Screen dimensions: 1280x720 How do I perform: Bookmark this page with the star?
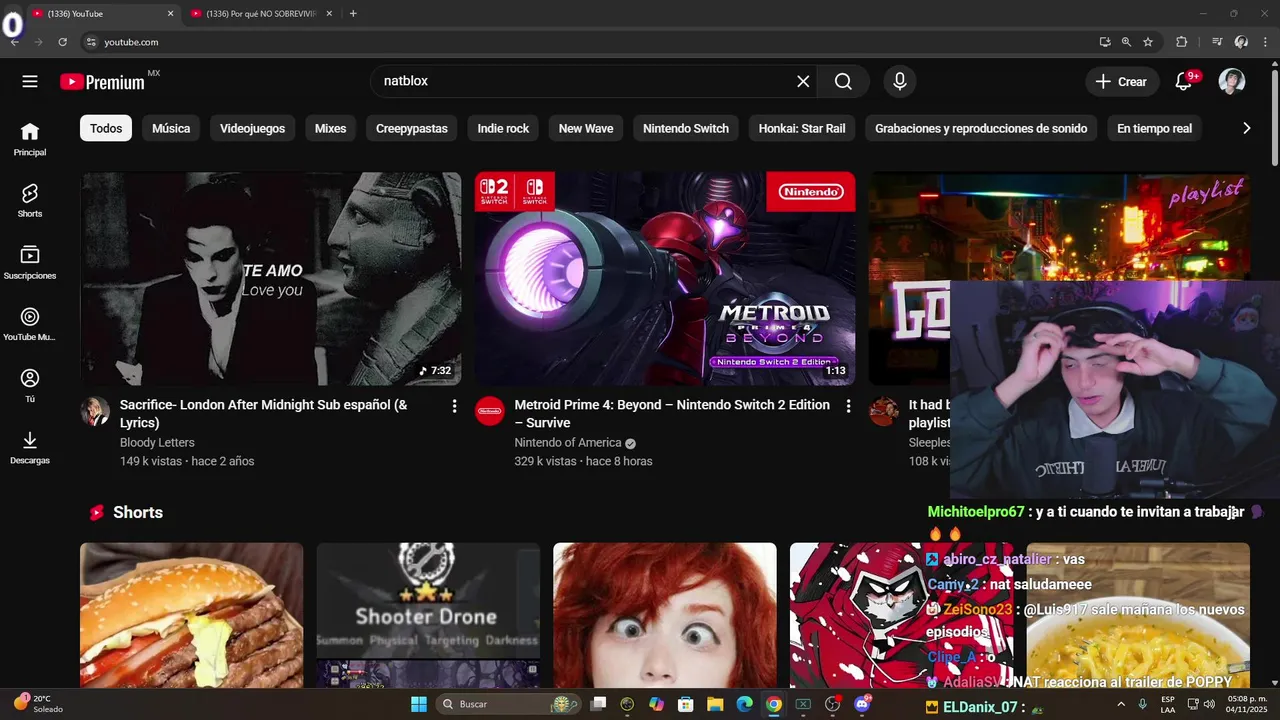click(1148, 42)
